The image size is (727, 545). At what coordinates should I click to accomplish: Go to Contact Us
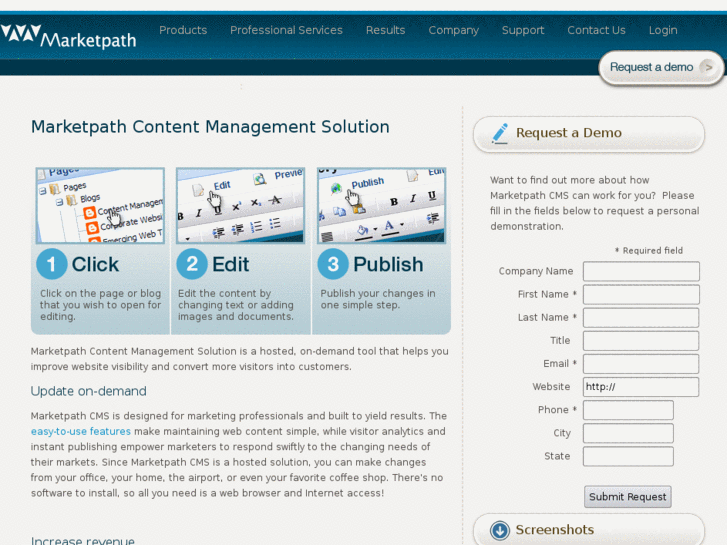pos(596,30)
